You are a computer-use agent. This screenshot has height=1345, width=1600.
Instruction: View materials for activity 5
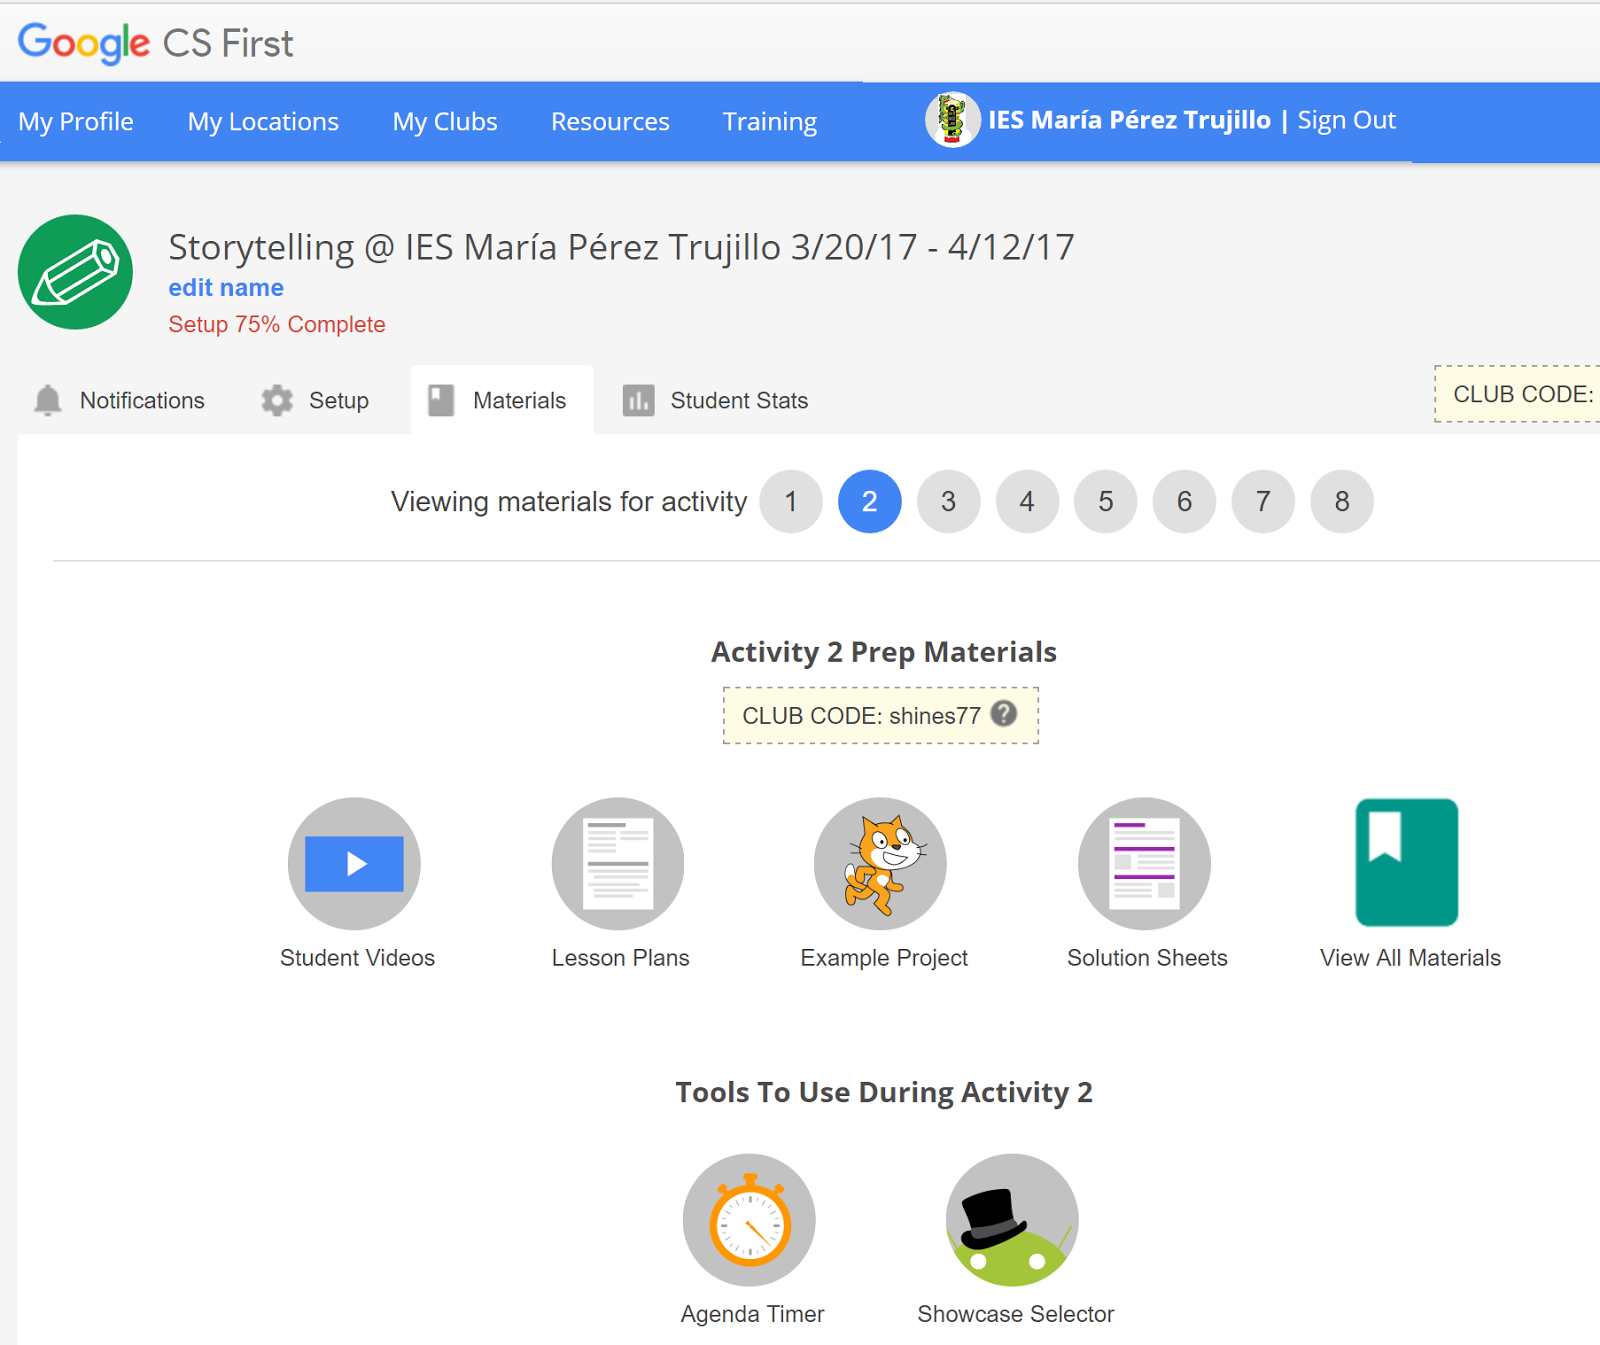pos(1105,501)
